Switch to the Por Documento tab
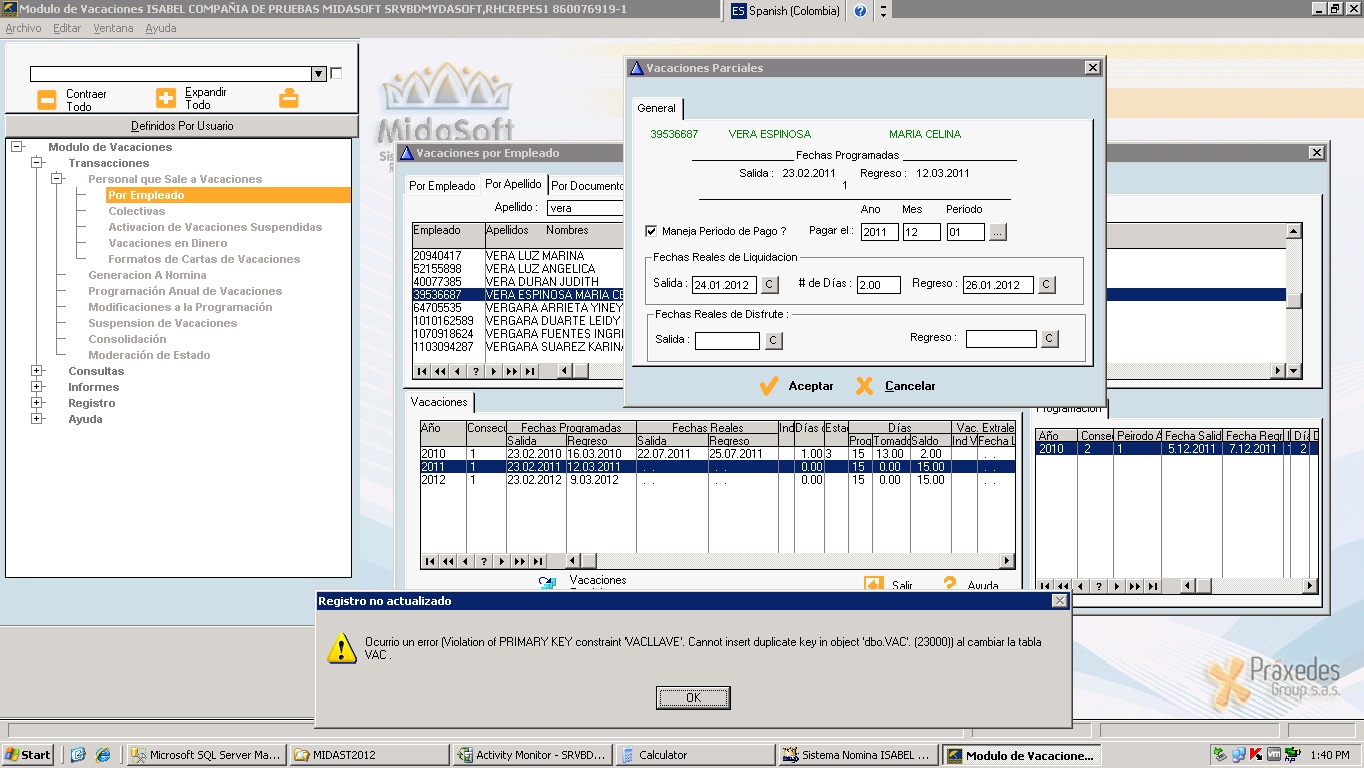Screen dimensions: 1364x768 (x=586, y=186)
